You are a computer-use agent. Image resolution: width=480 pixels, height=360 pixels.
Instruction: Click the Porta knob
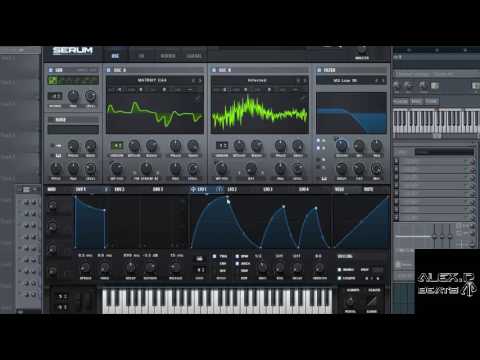(x=350, y=302)
